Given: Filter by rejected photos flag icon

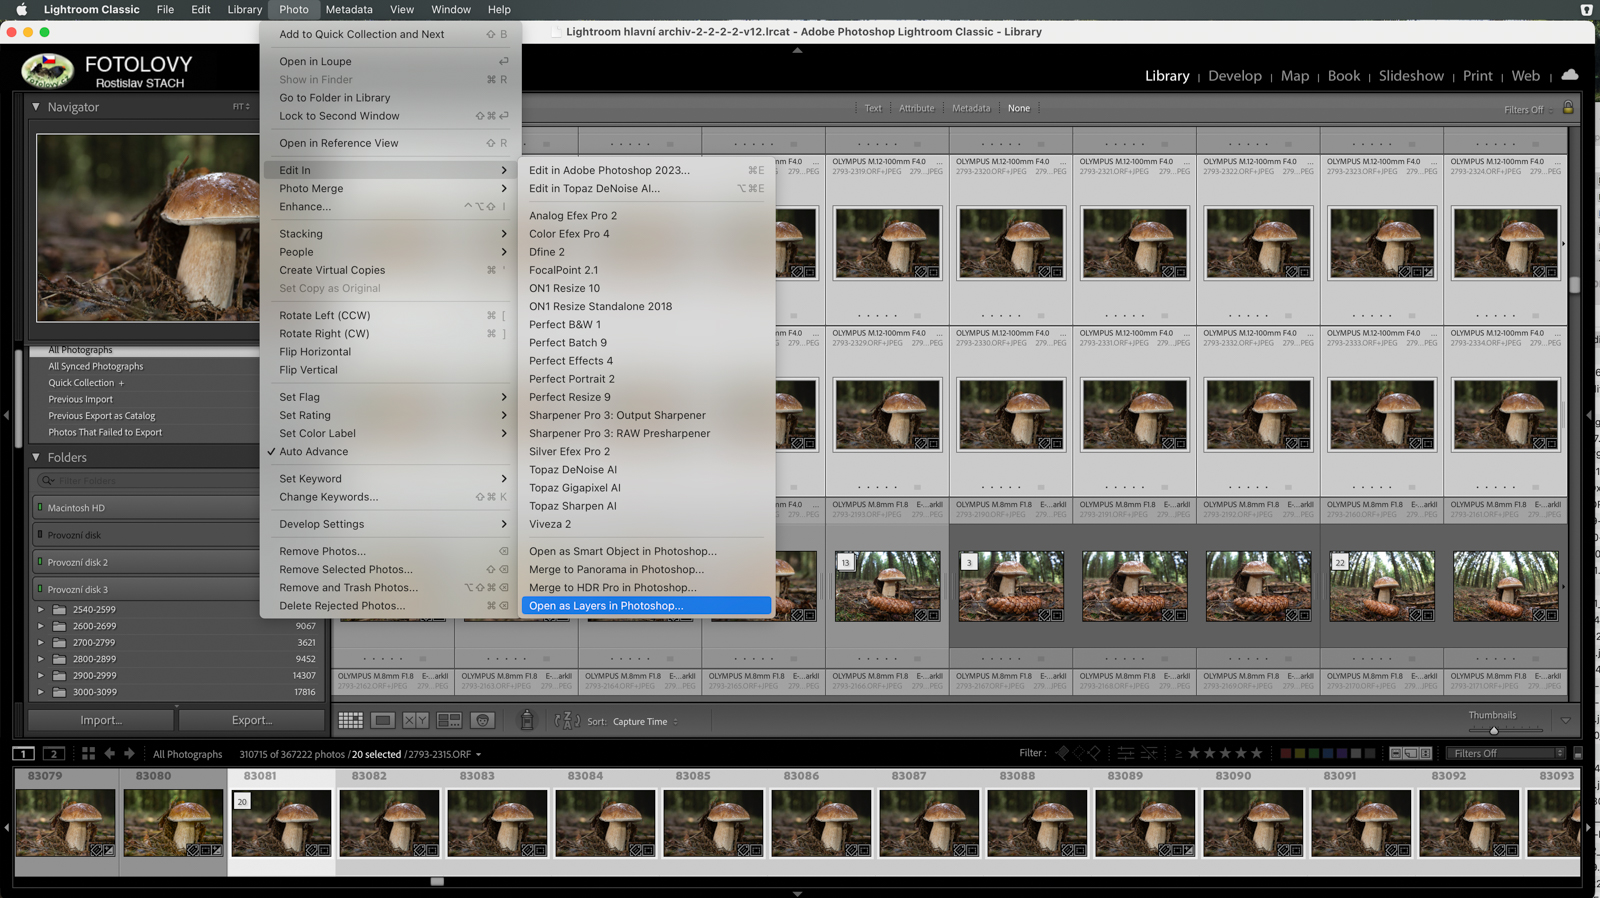Looking at the screenshot, I should click(1094, 753).
